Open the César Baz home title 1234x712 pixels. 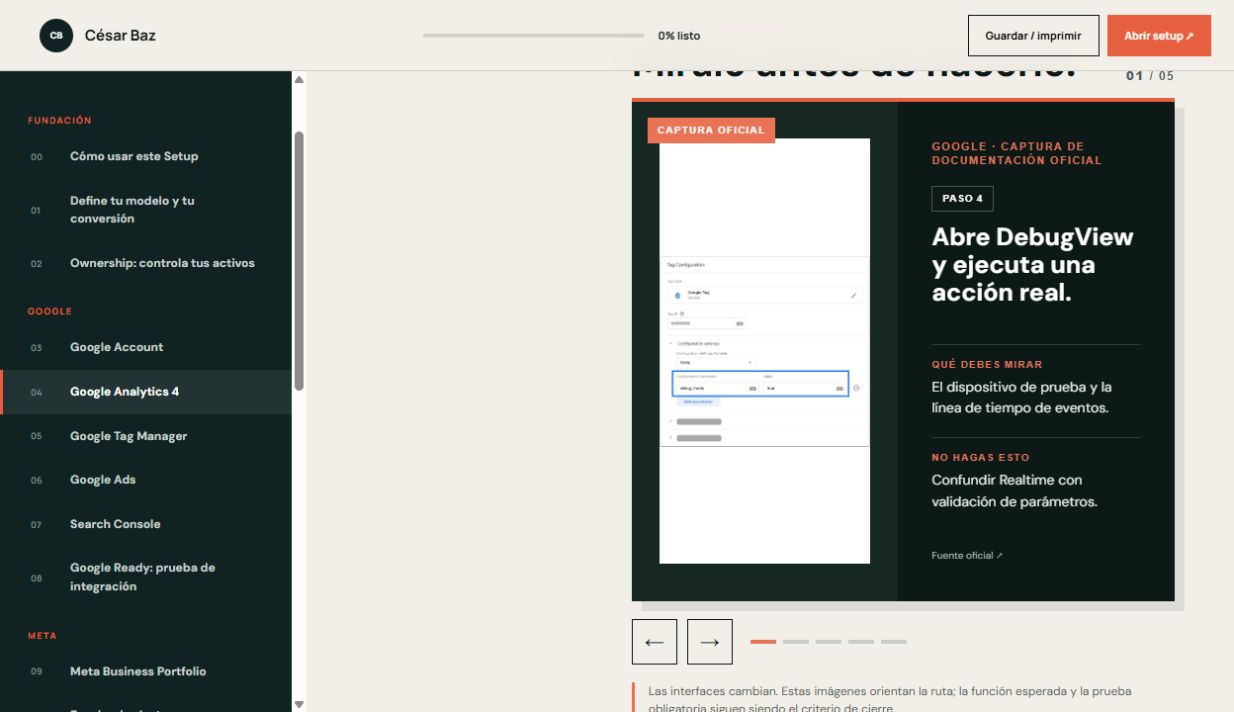120,36
